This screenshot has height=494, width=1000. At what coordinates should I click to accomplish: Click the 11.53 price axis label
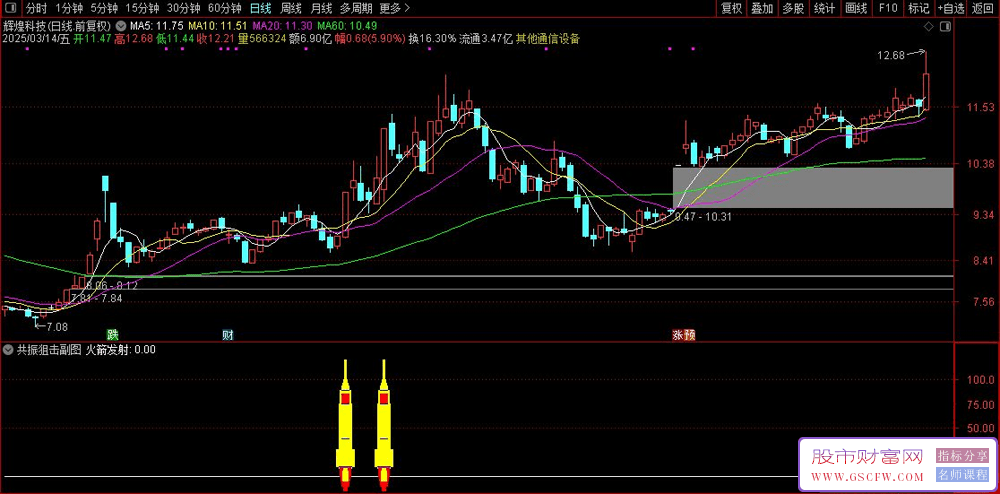pyautogui.click(x=981, y=108)
